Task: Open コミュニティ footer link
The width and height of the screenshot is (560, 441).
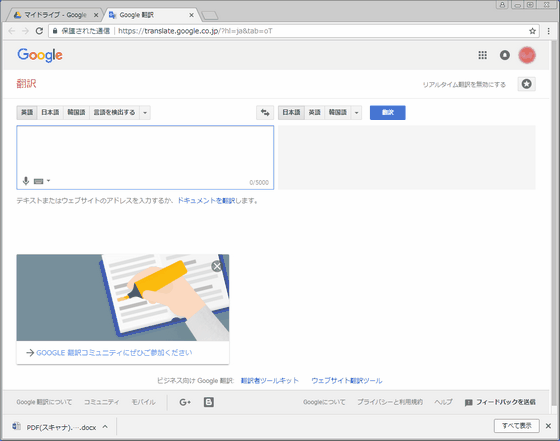Action: click(102, 402)
